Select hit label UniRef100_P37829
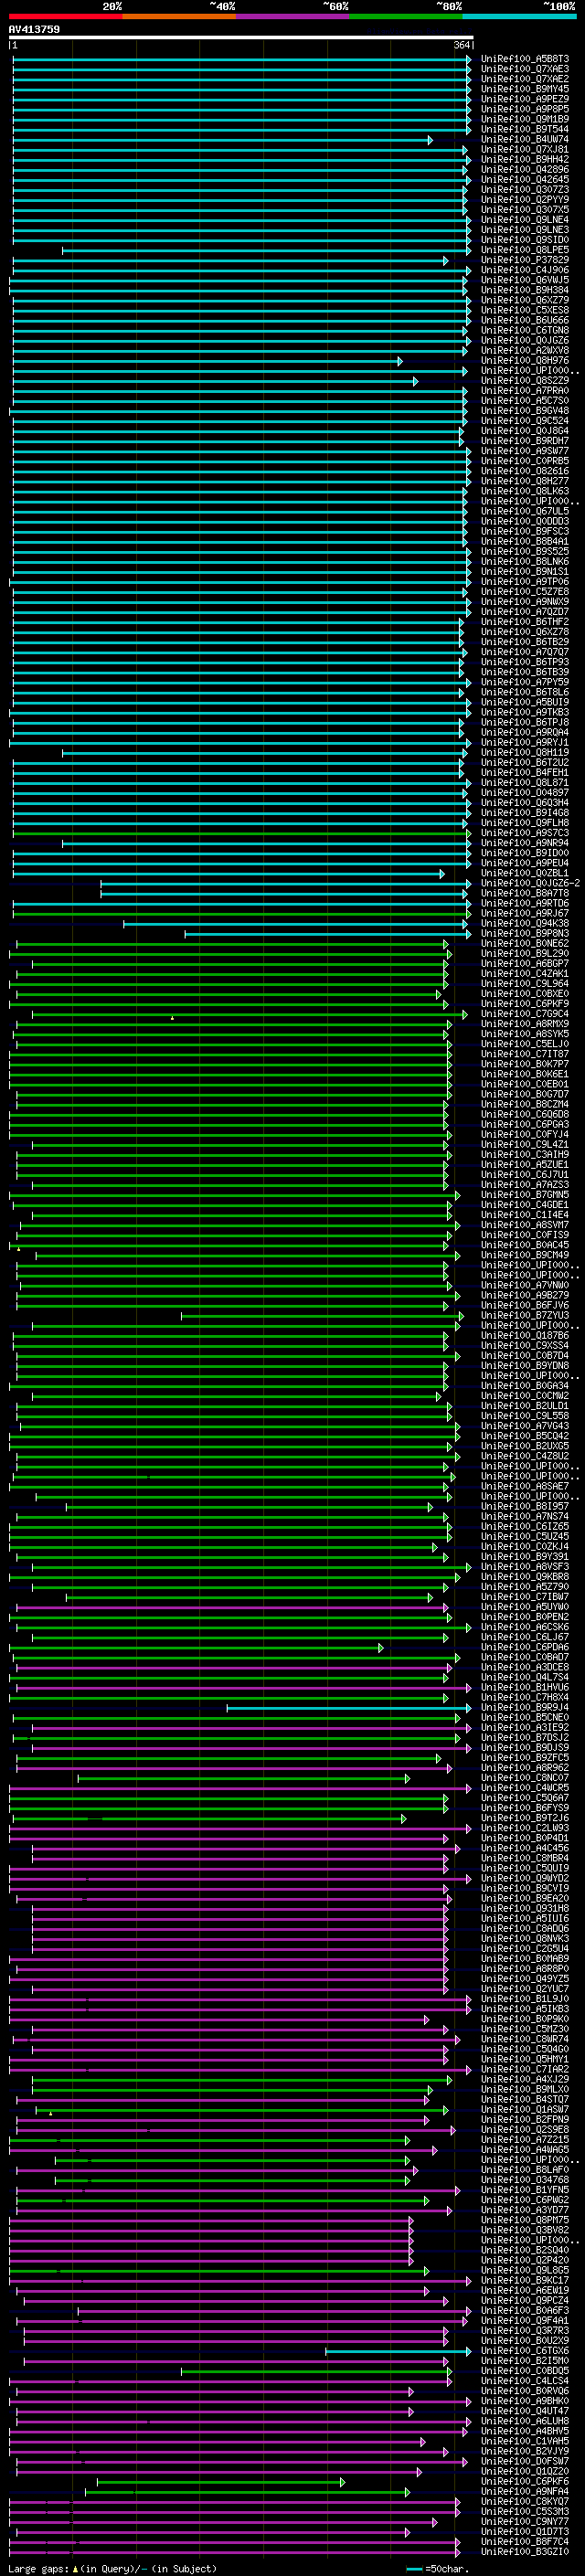 (525, 260)
